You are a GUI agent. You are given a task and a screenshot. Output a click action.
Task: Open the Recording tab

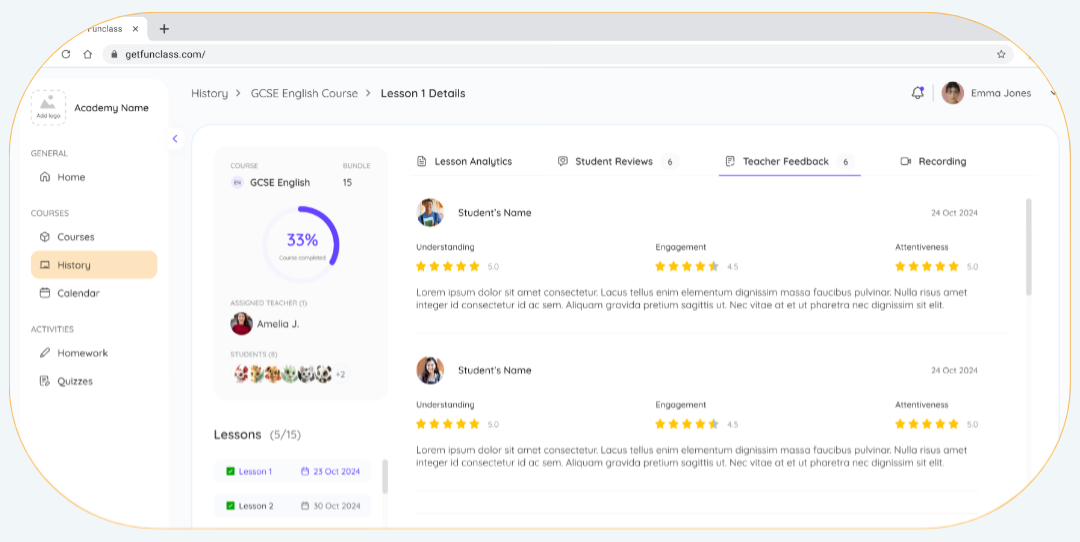coord(933,161)
